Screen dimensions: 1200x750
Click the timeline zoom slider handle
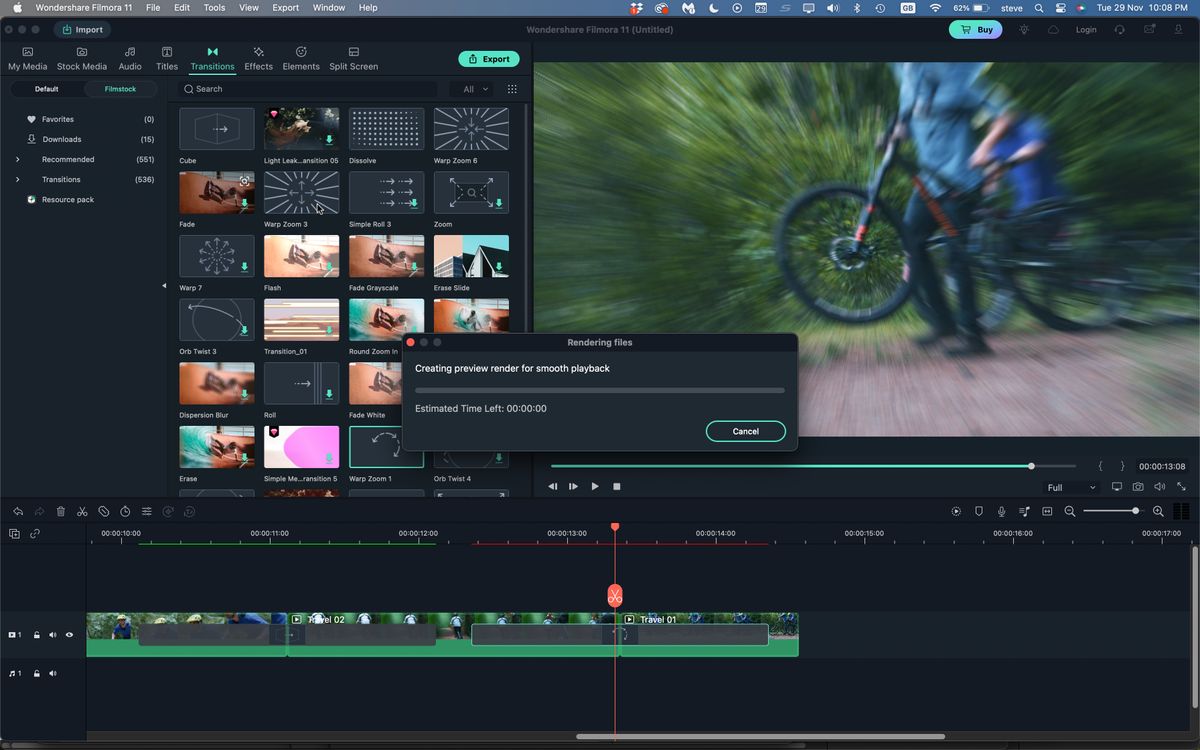point(1135,511)
